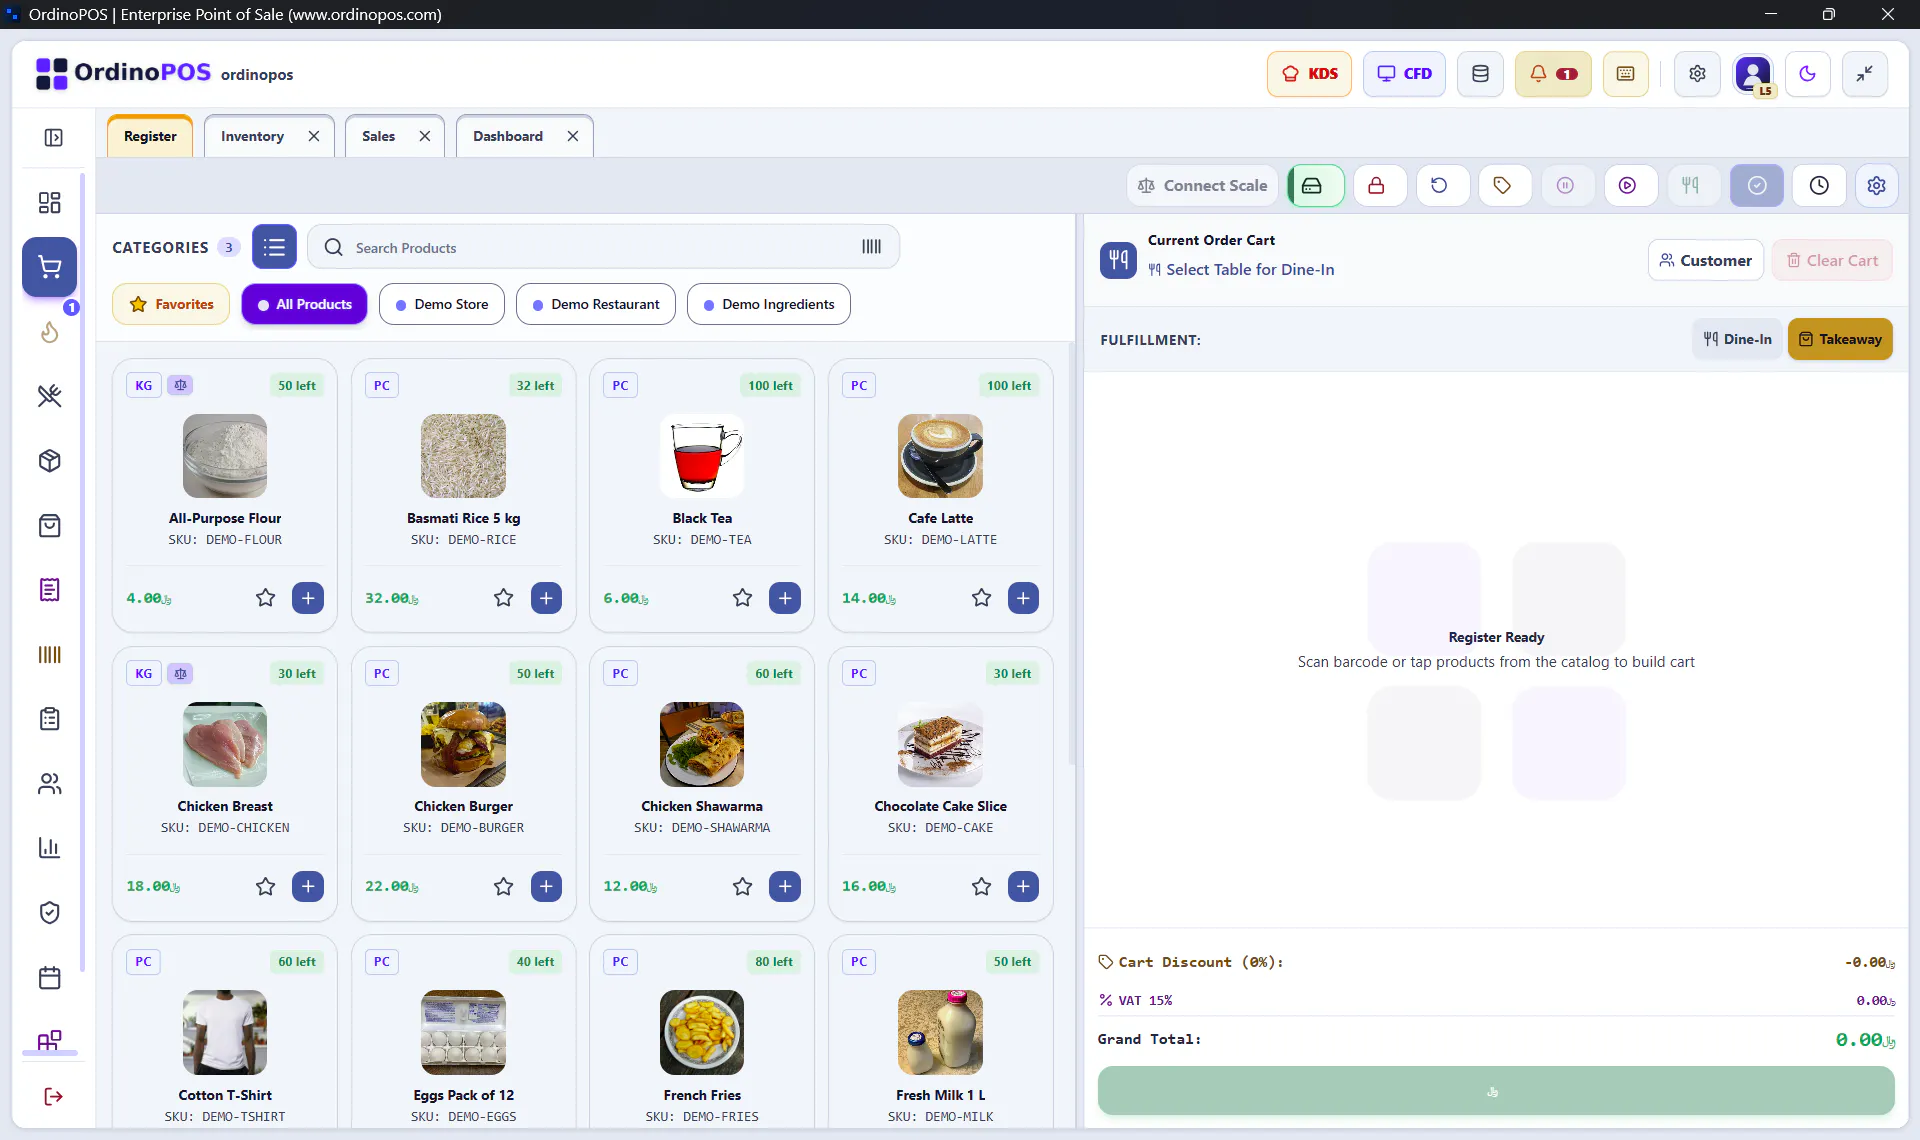This screenshot has height=1140, width=1920.
Task: Select the Register tab
Action: (150, 137)
